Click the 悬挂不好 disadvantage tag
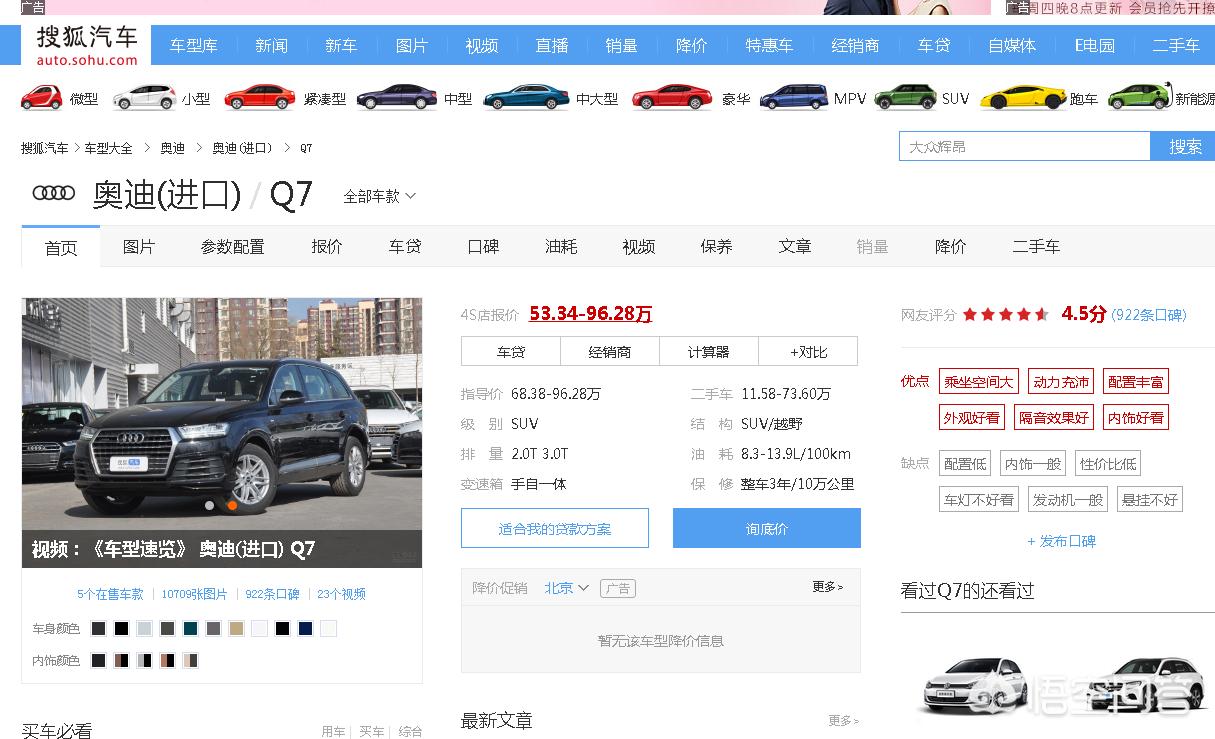This screenshot has width=1215, height=739. click(1149, 500)
